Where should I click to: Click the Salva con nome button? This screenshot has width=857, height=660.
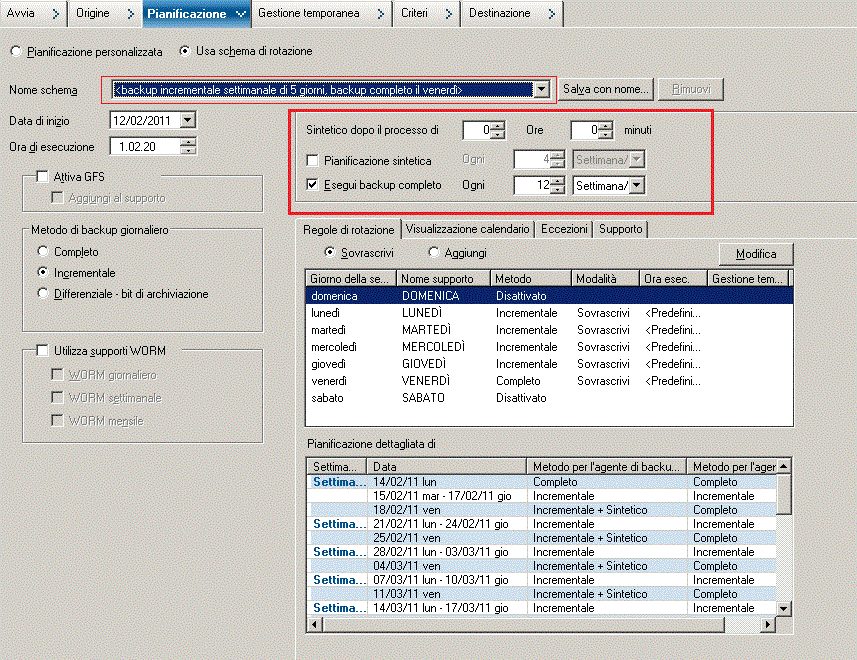click(606, 90)
